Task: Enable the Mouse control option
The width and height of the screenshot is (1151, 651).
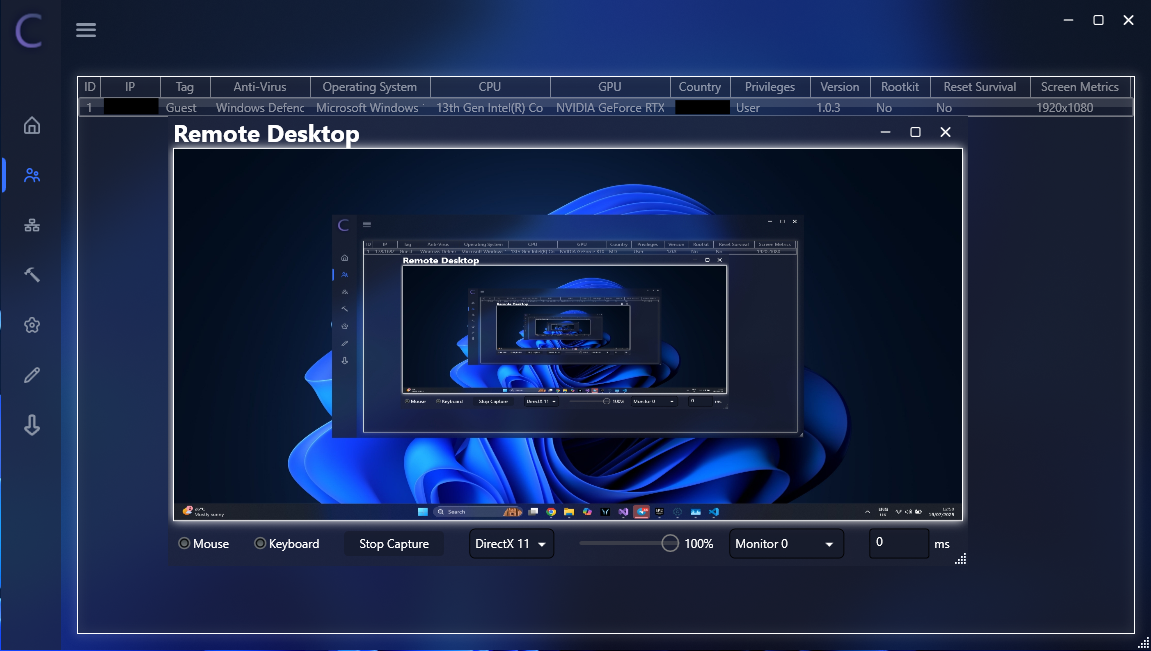Action: tap(184, 544)
